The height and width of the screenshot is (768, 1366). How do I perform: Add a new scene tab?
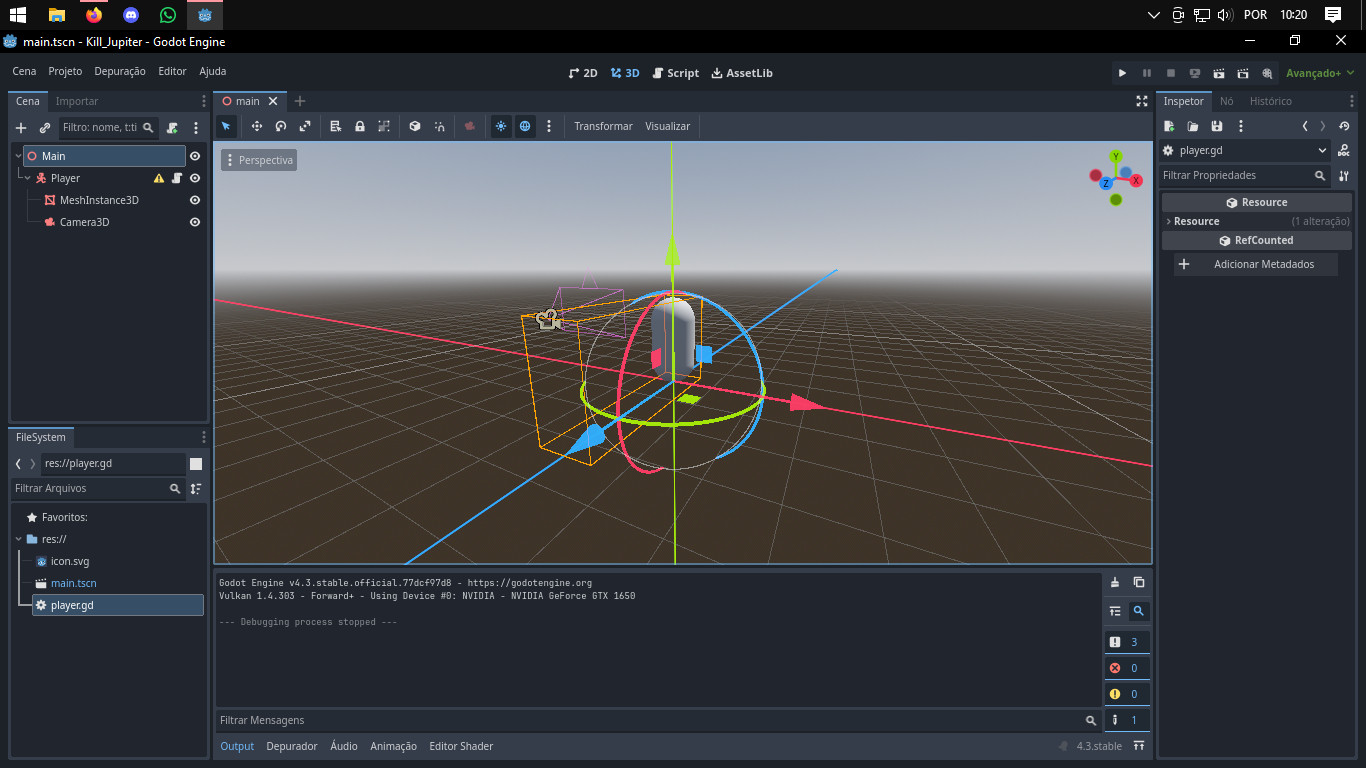[299, 101]
